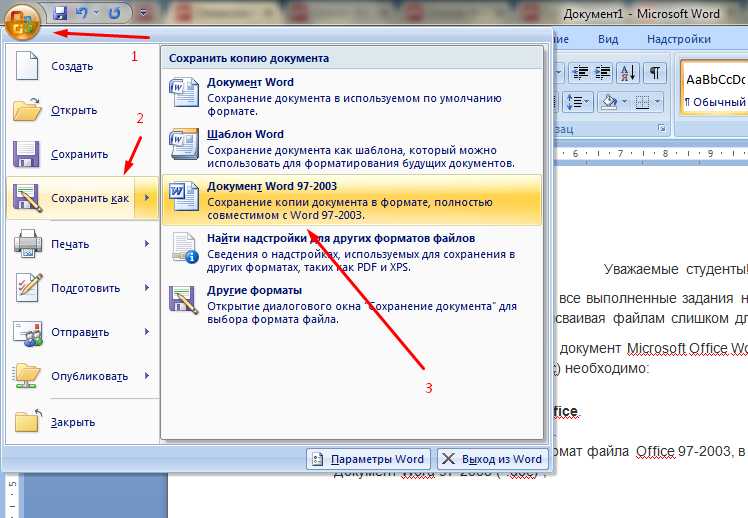This screenshot has height=518, width=748.
Task: Save as Документ Word format
Action: (352, 96)
